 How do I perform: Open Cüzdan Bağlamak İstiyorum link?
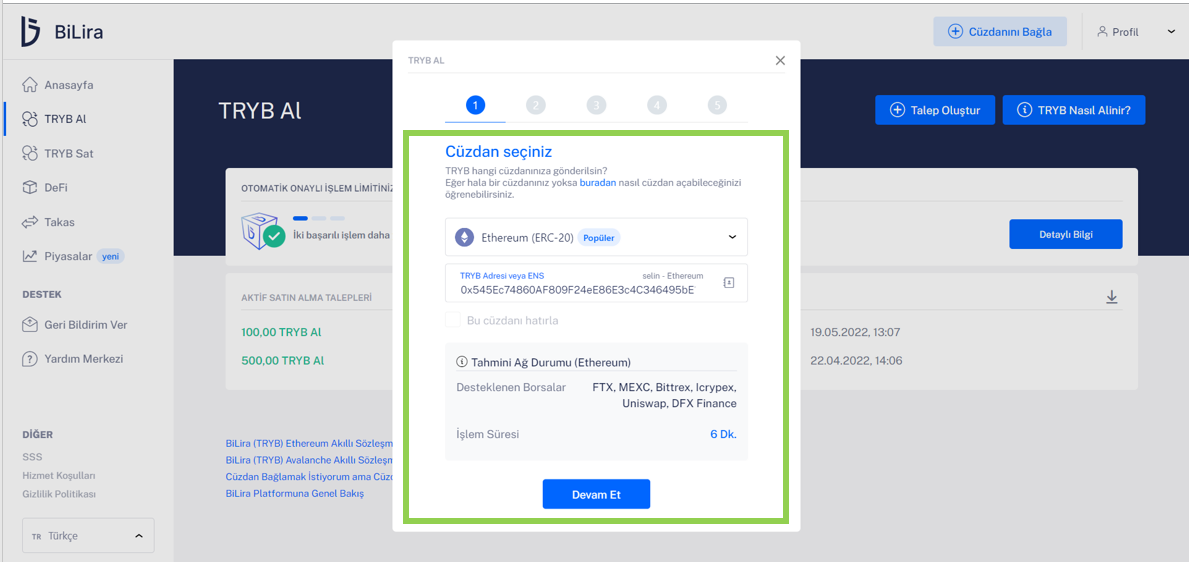point(309,477)
